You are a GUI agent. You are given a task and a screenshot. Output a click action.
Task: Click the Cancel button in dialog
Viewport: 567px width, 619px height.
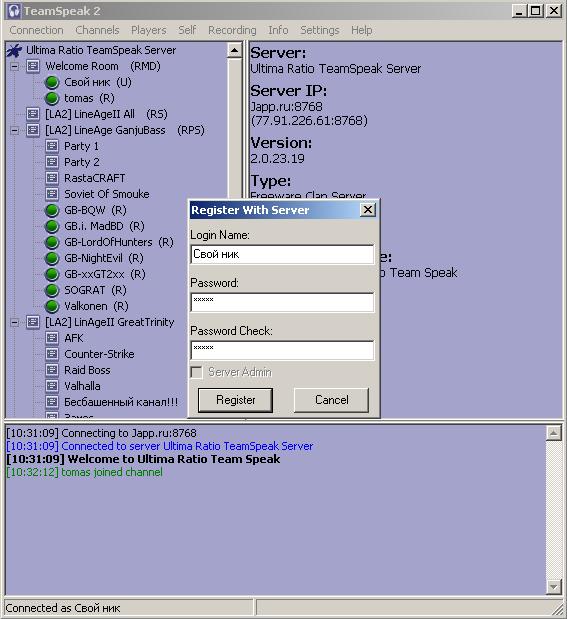click(x=332, y=400)
